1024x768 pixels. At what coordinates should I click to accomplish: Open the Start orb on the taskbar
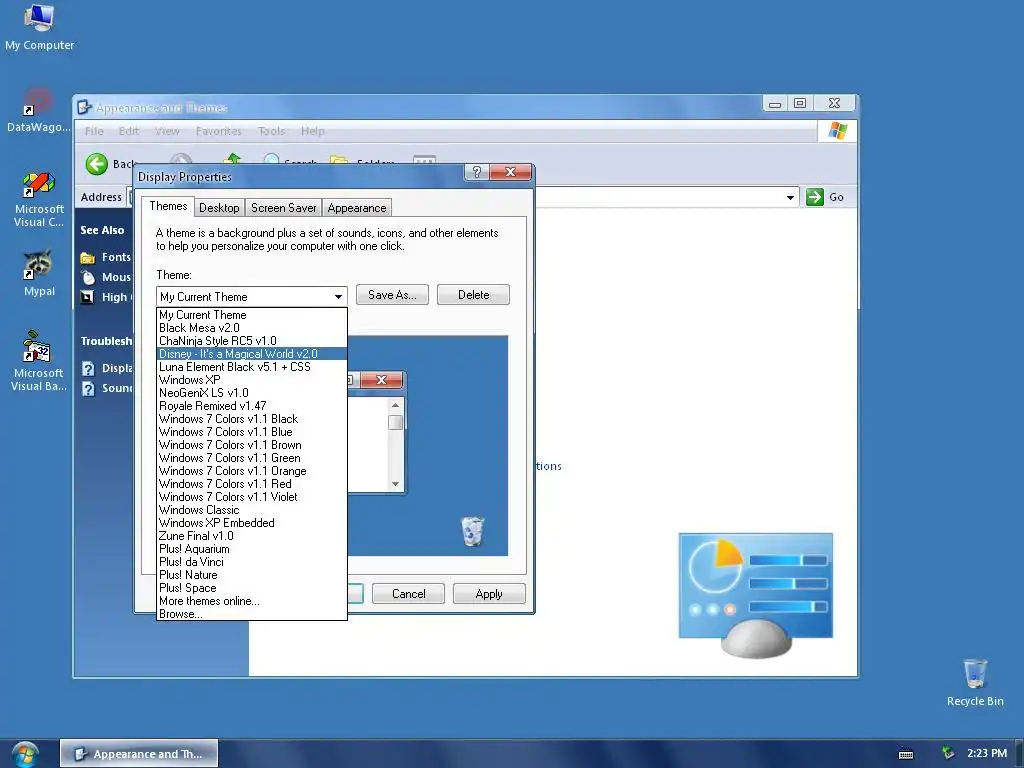tap(25, 754)
